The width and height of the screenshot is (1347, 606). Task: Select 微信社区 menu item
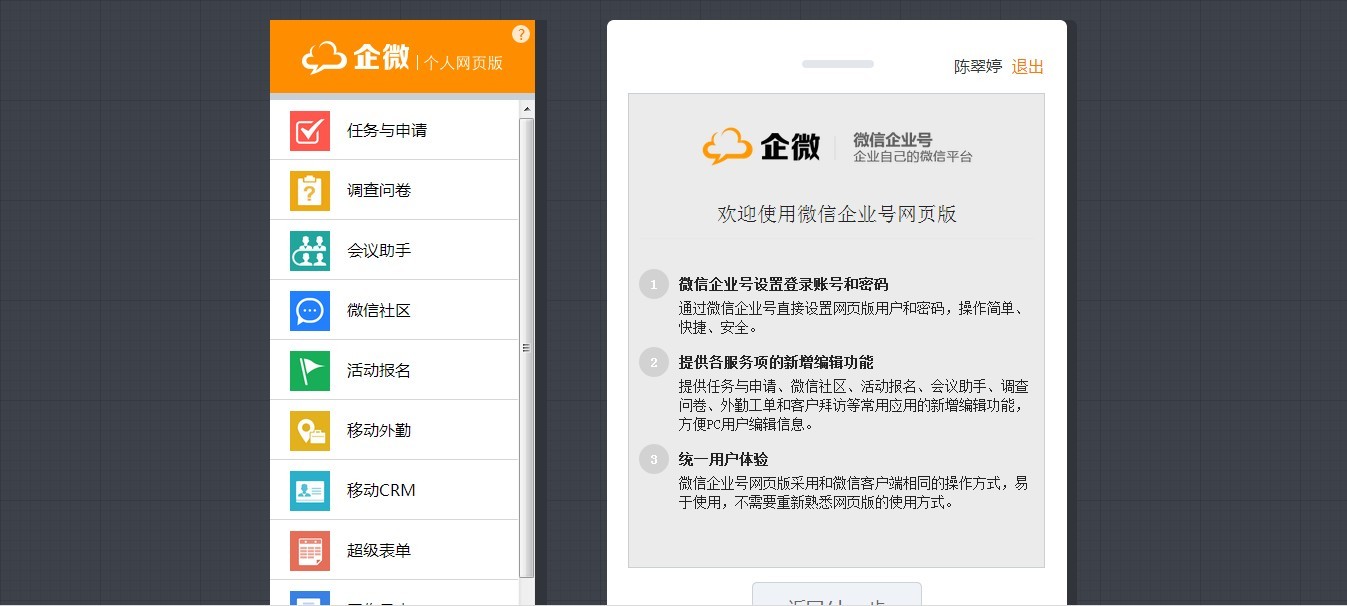[x=394, y=310]
